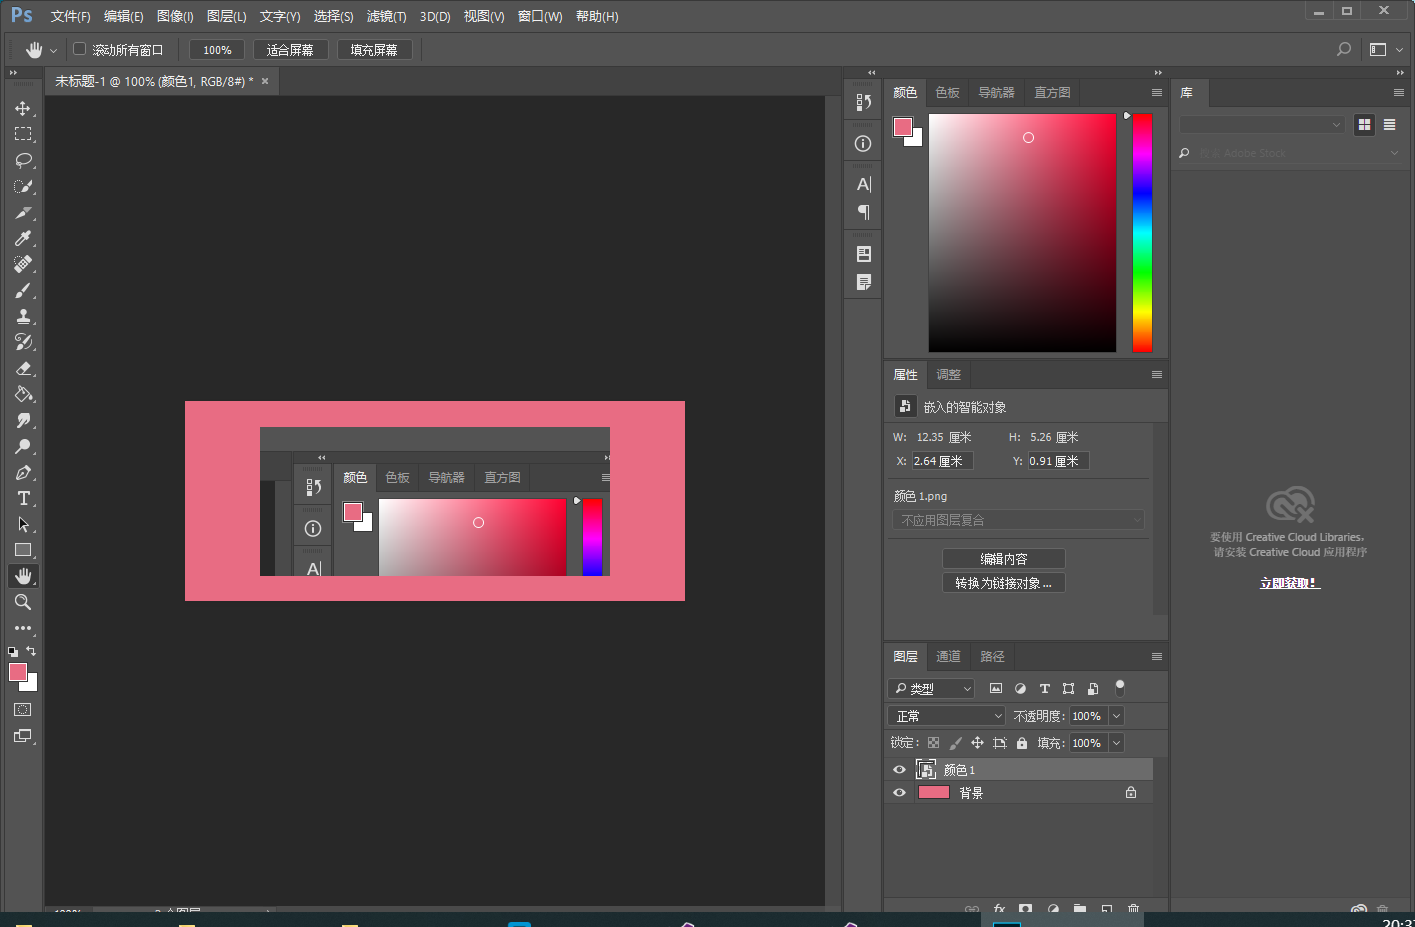Expand the opacity slider arrow
1415x927 pixels.
1116,716
